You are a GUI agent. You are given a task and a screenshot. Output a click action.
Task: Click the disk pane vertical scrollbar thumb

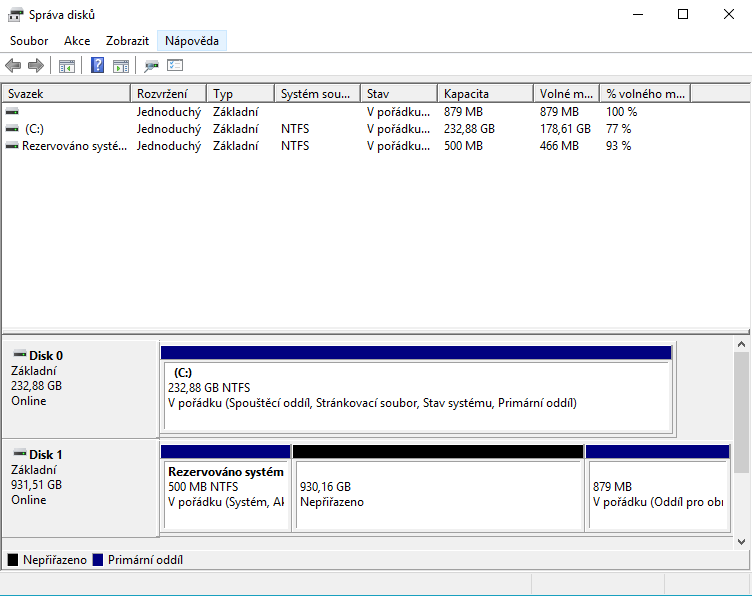pos(741,412)
